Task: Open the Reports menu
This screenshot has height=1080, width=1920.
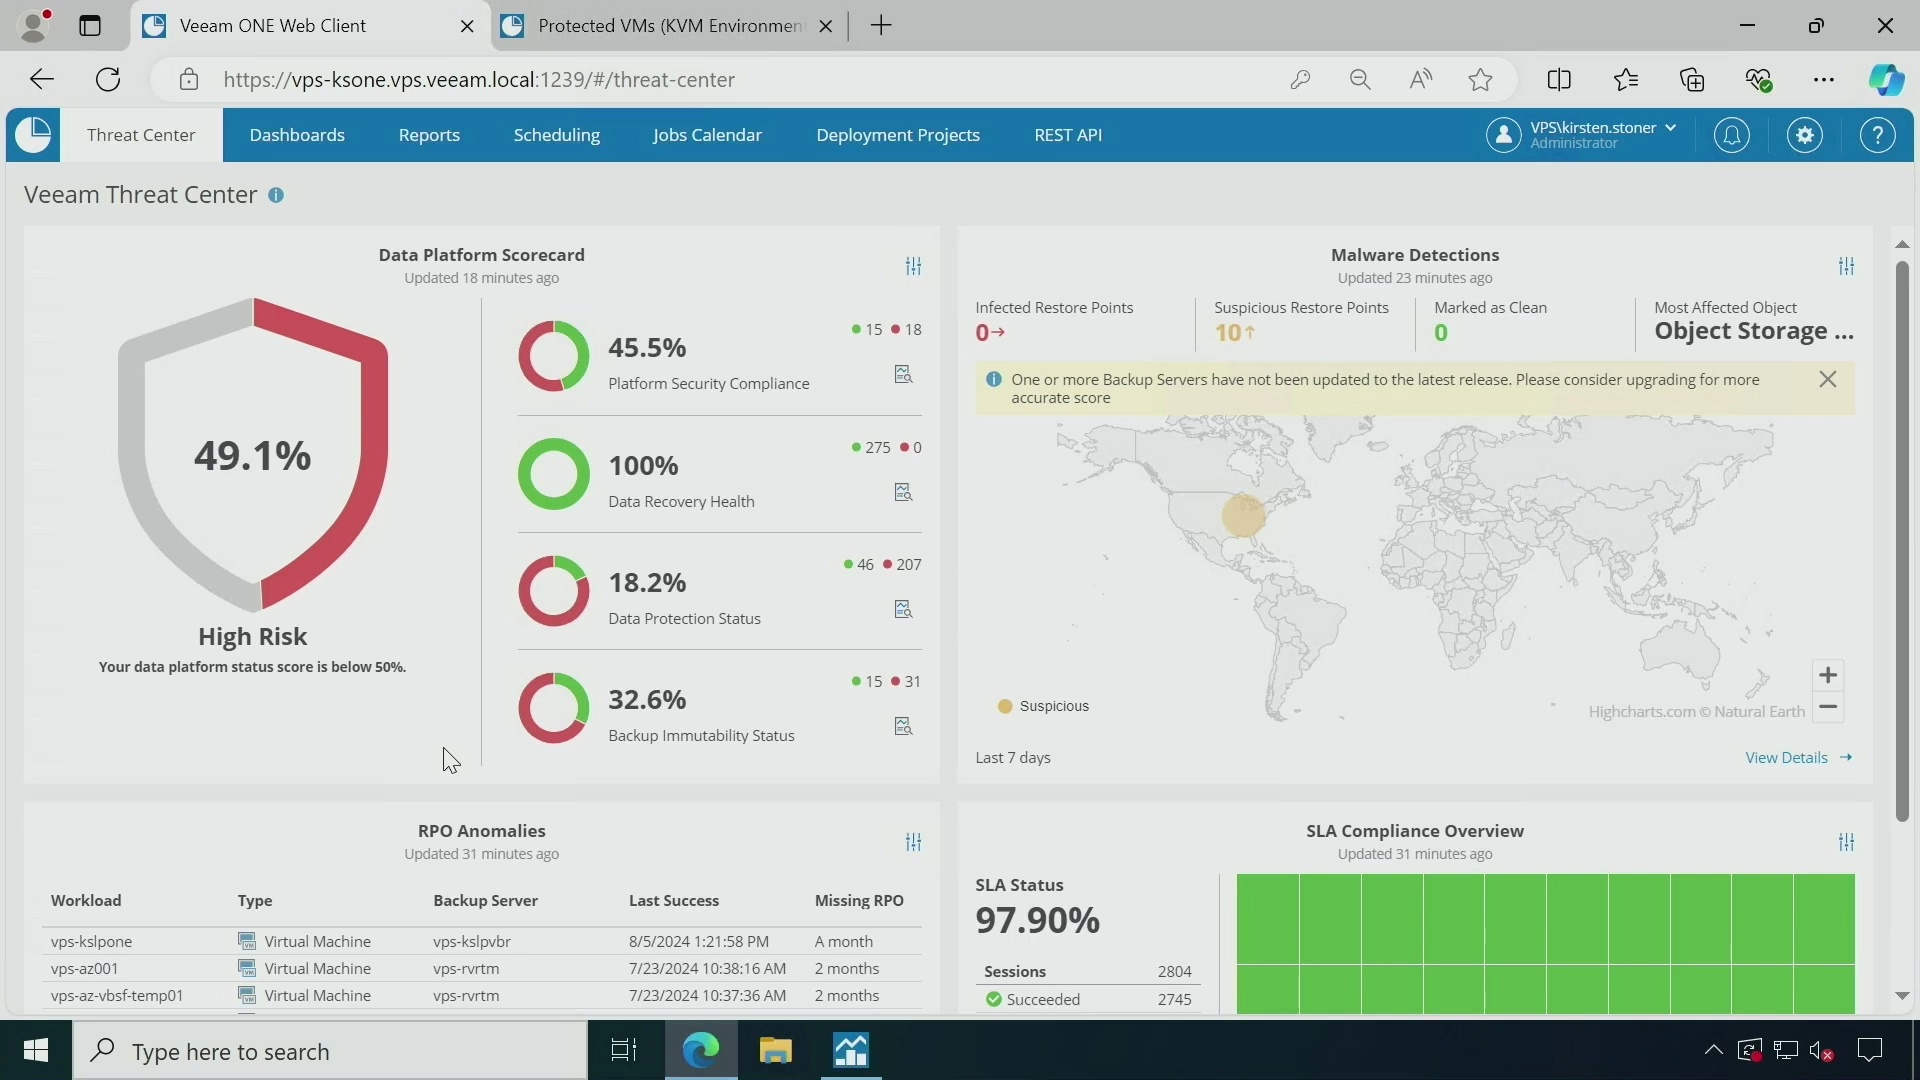Action: [x=429, y=135]
